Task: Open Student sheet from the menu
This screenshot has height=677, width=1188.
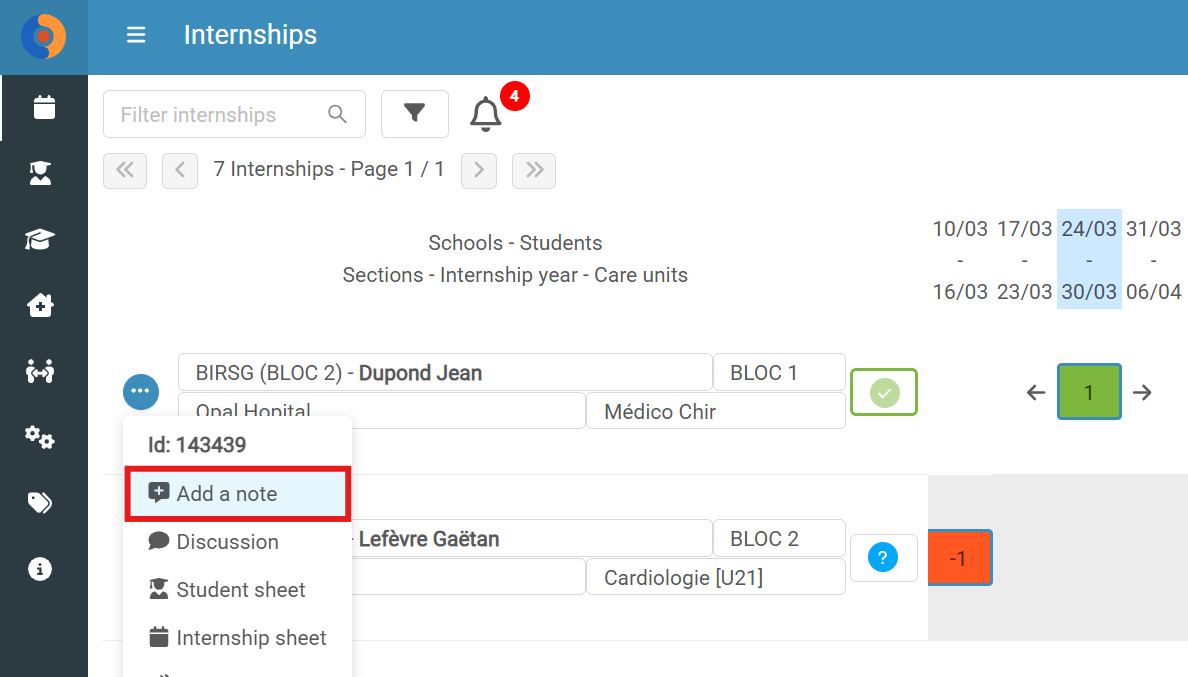Action: click(x=238, y=590)
